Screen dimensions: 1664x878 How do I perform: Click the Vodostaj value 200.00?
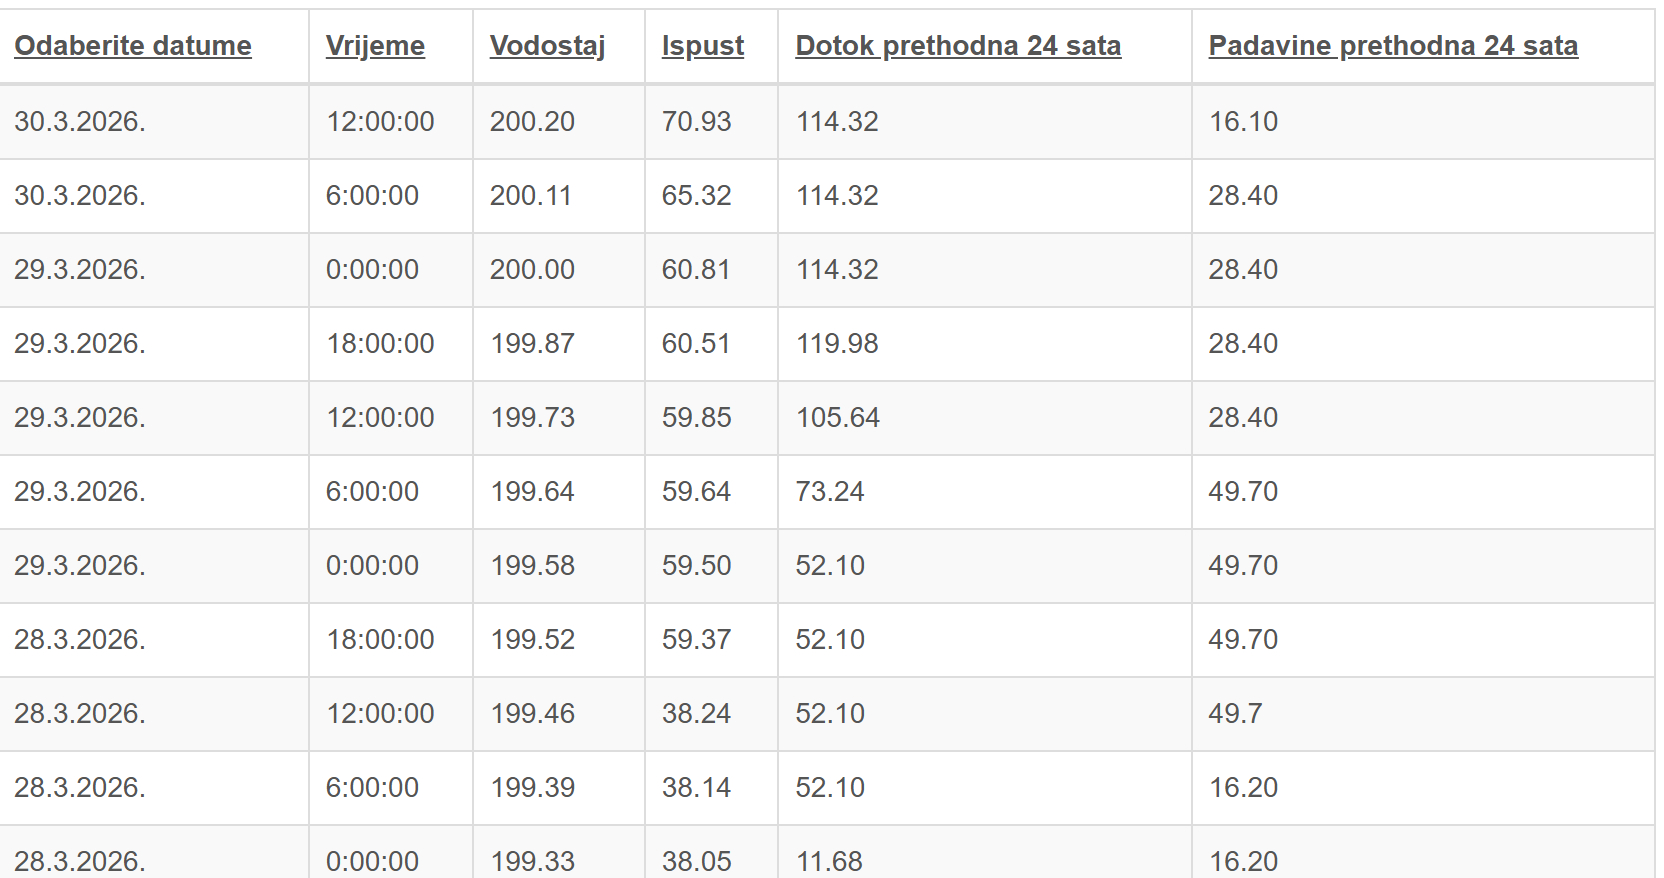[x=532, y=270]
